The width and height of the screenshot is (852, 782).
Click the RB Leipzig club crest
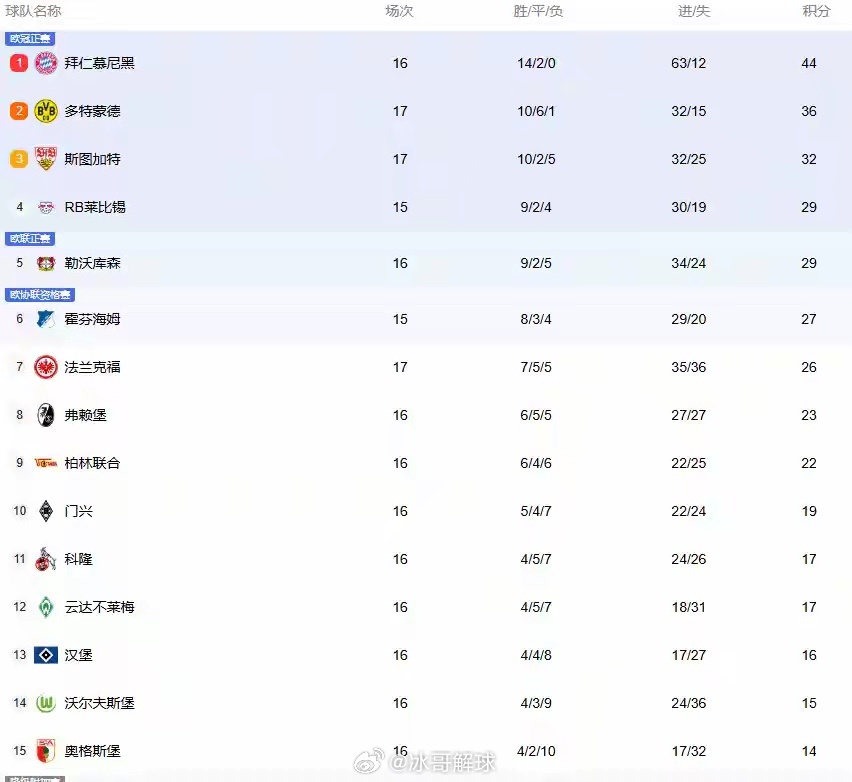pyautogui.click(x=45, y=207)
